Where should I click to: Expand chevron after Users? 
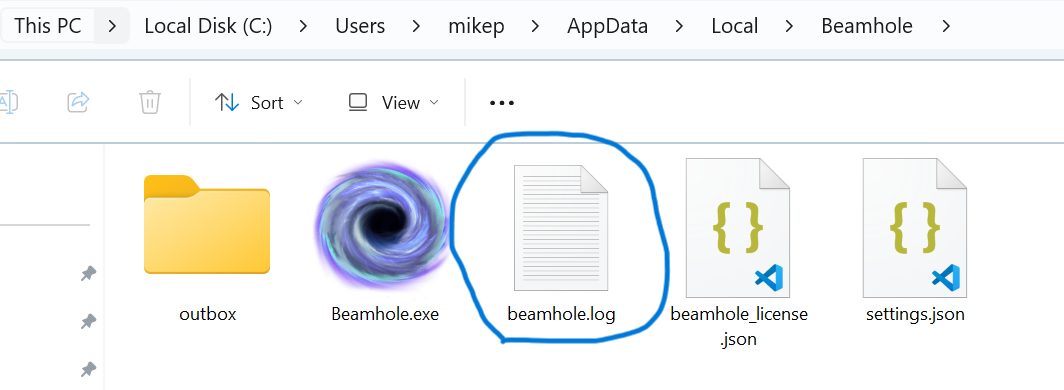[416, 26]
